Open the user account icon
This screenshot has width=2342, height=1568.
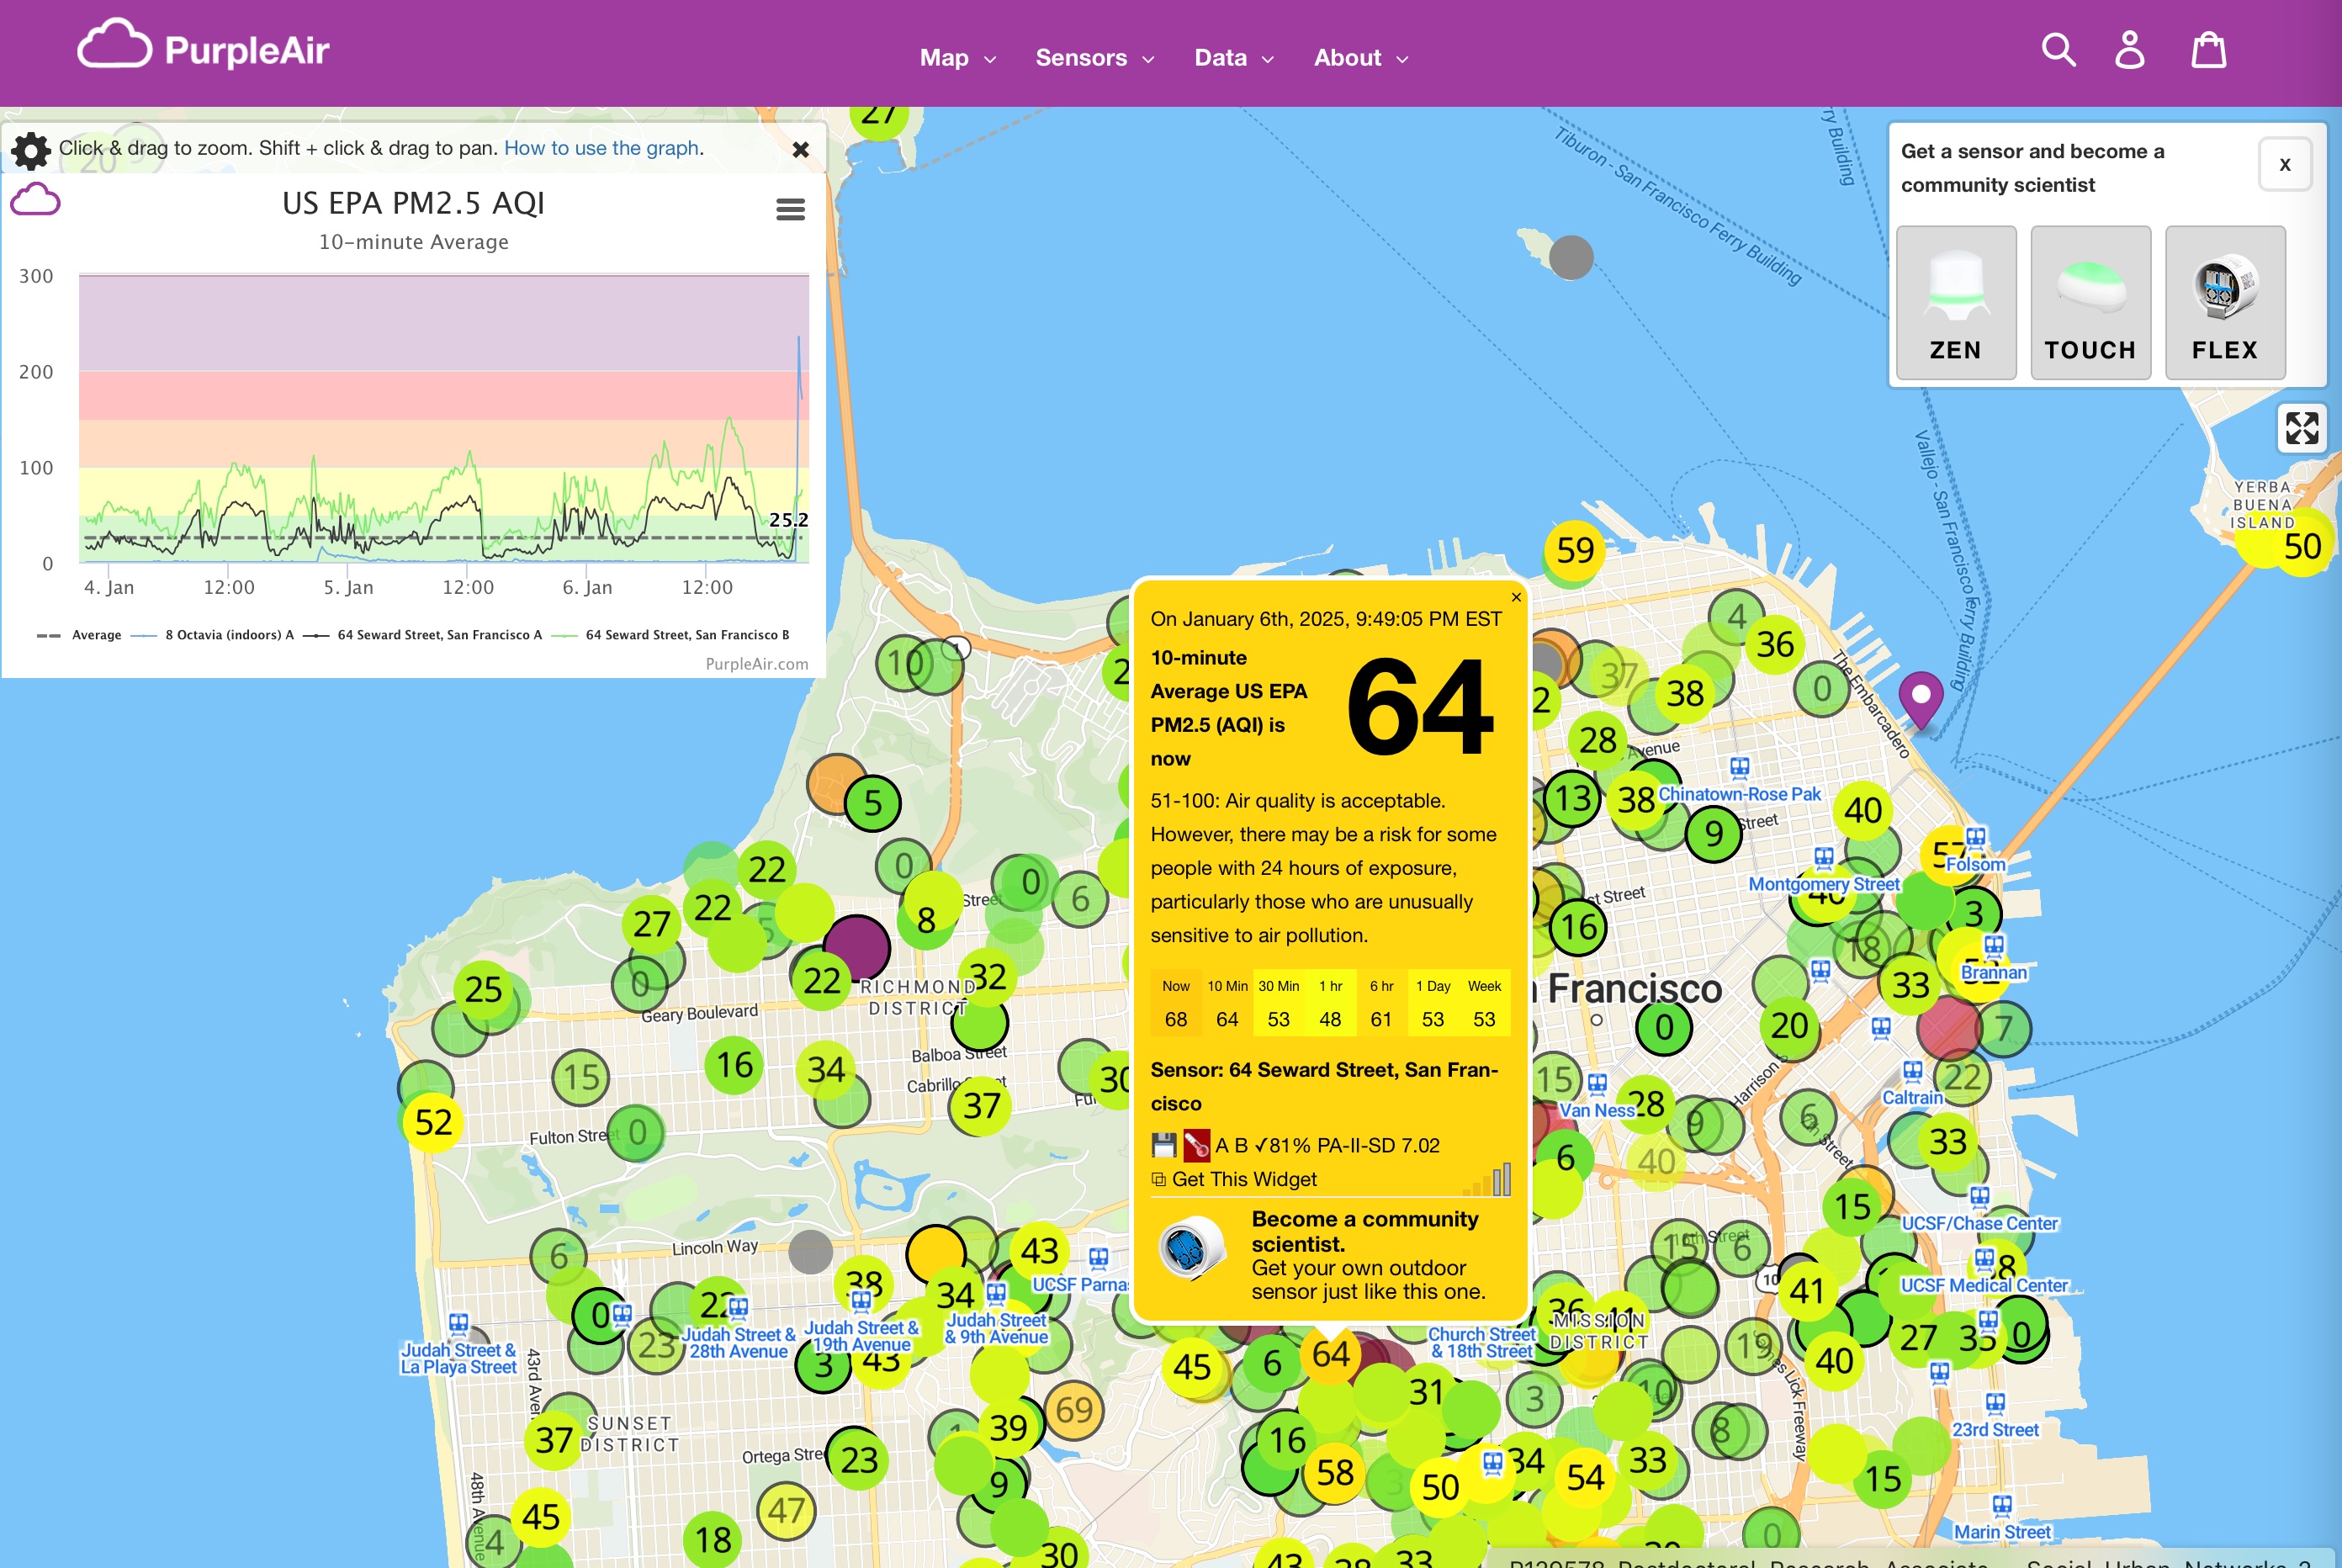pyautogui.click(x=2129, y=49)
